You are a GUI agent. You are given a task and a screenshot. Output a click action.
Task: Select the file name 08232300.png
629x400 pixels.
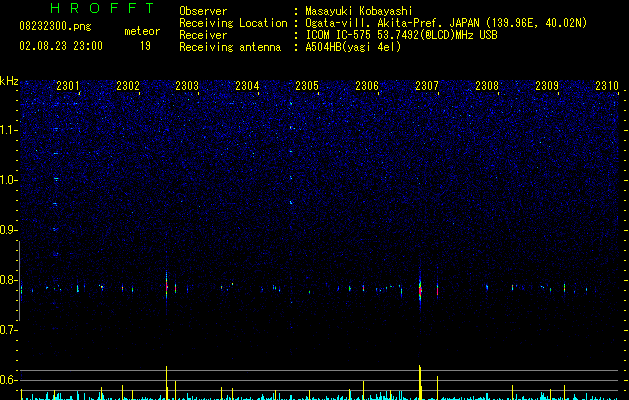click(x=55, y=27)
